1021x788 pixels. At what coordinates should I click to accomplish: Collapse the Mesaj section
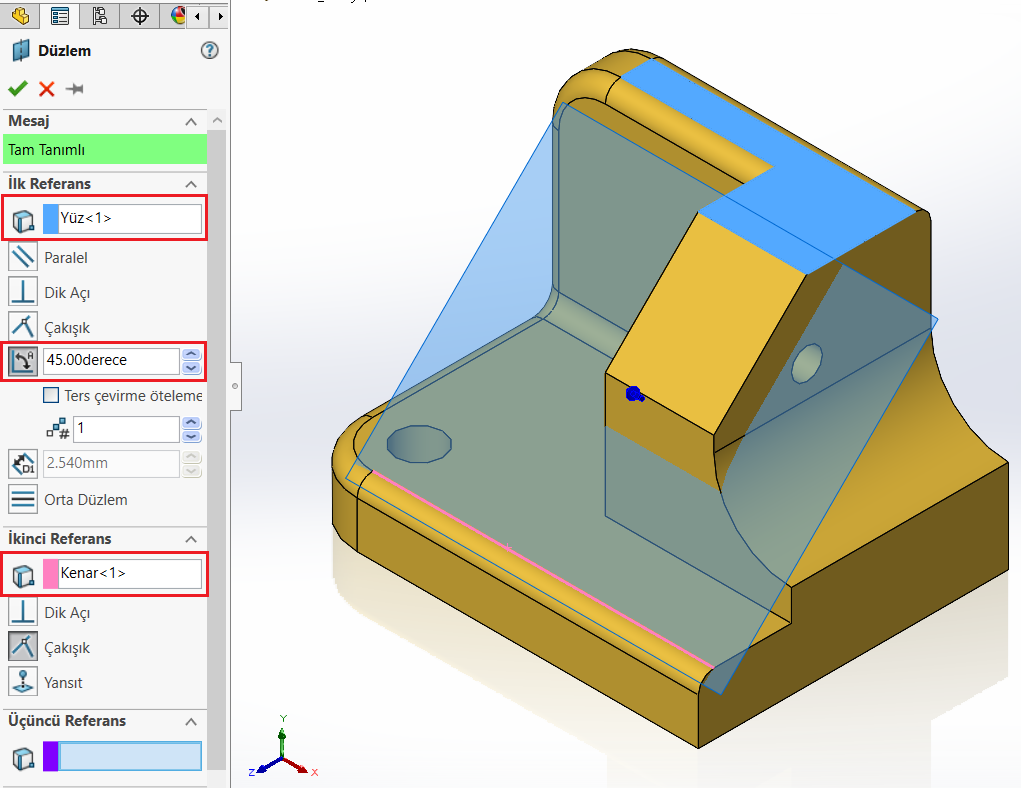191,121
